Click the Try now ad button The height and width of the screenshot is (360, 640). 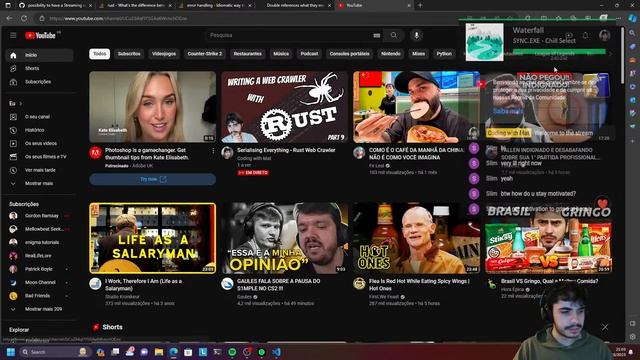click(x=153, y=180)
